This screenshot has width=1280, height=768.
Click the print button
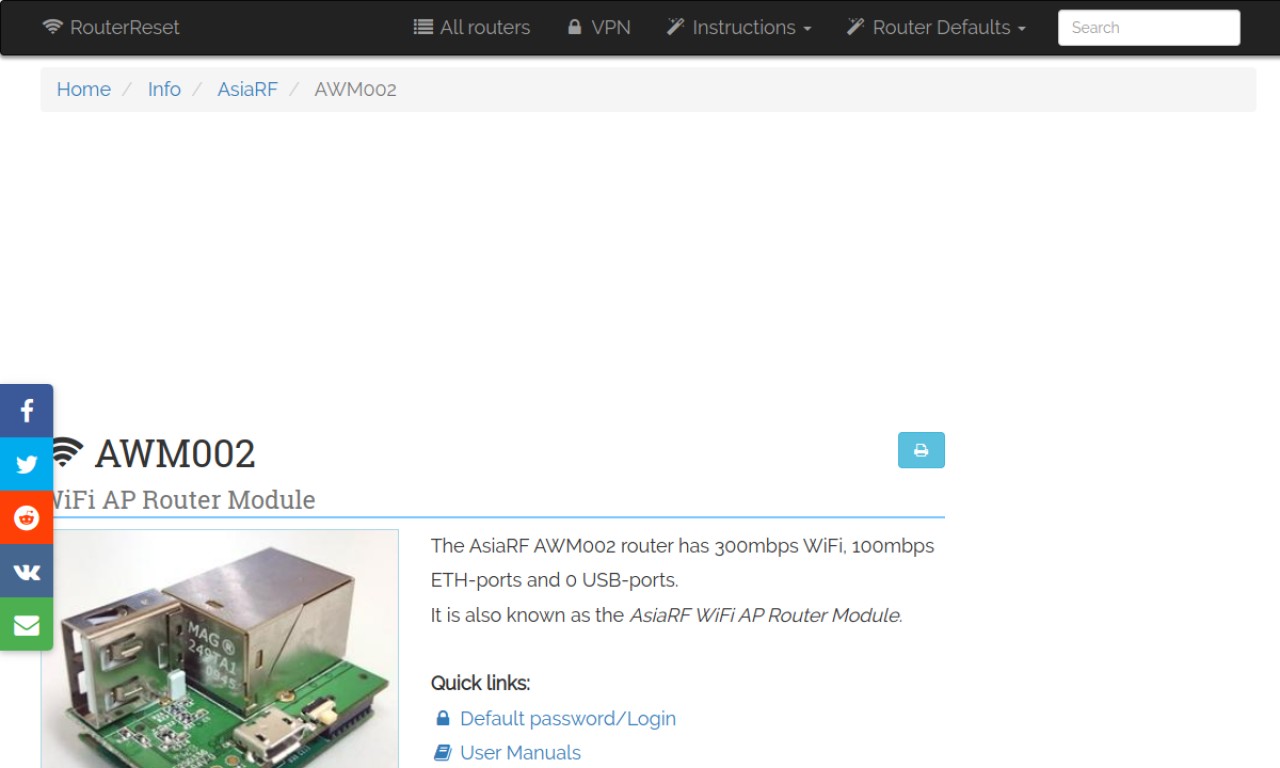(x=921, y=450)
